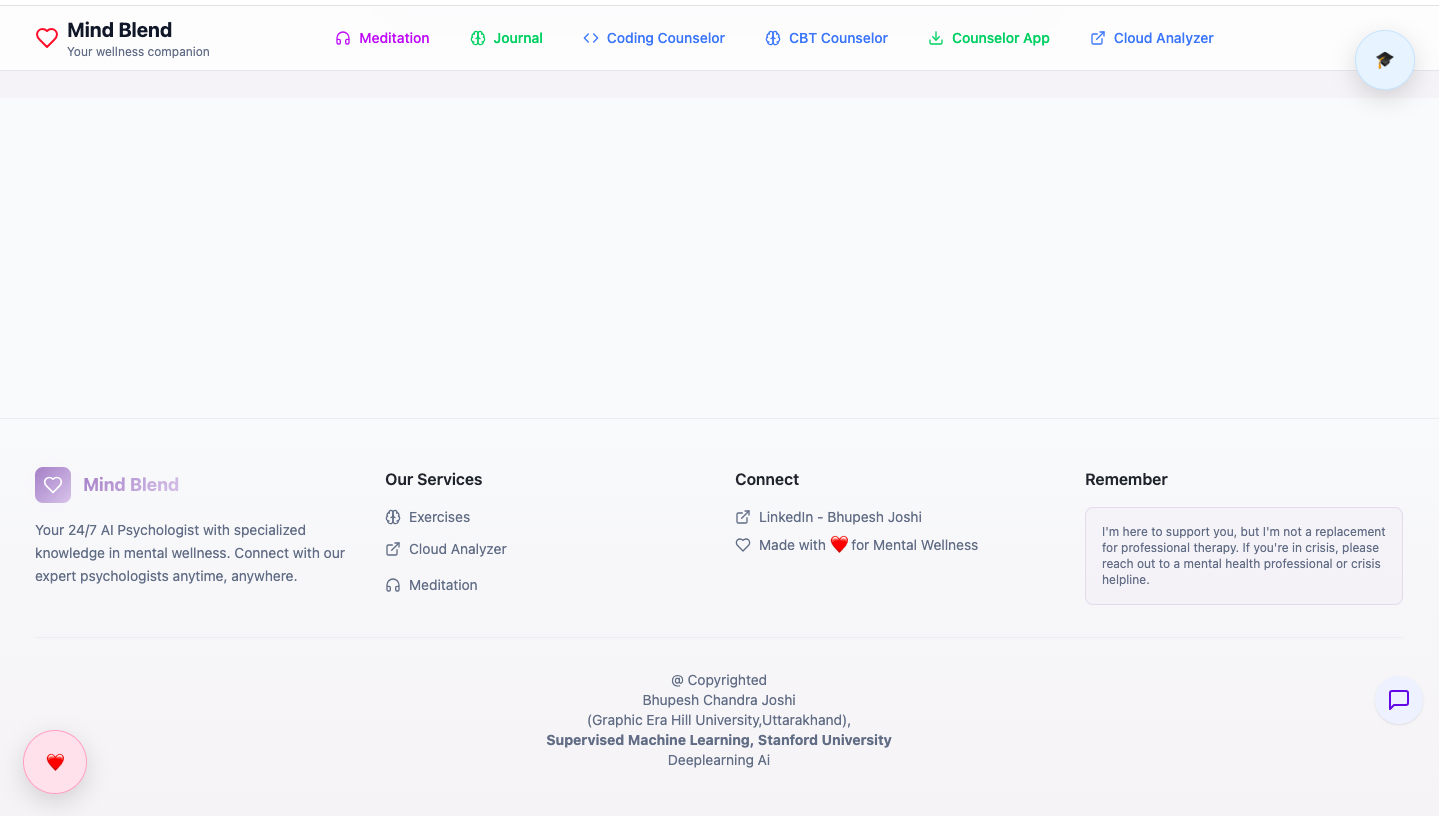Viewport: 1439px width, 816px height.
Task: Click the Graphic Era Hill University text
Action: pos(719,720)
